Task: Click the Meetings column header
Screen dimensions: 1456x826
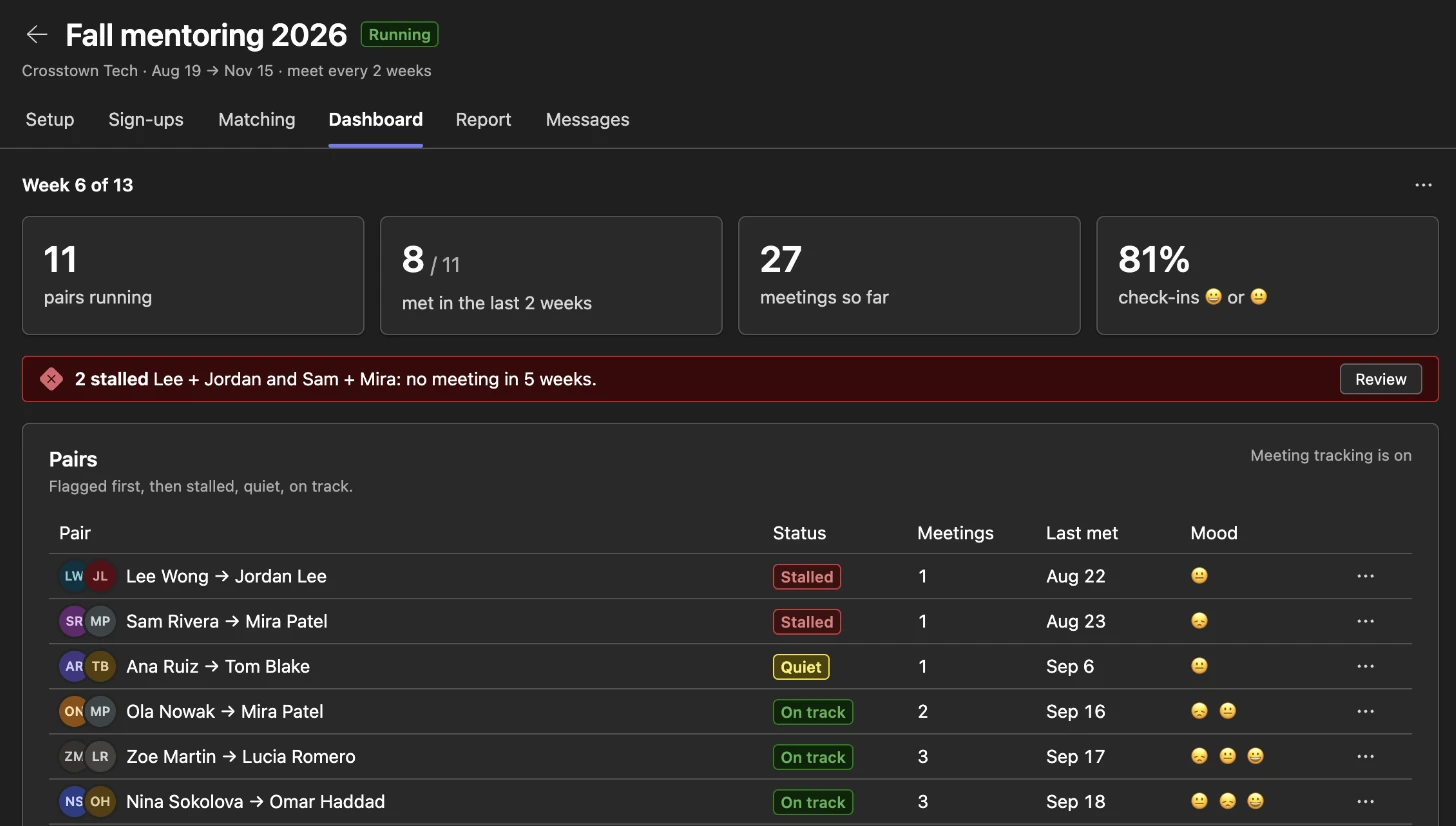Action: click(x=956, y=533)
